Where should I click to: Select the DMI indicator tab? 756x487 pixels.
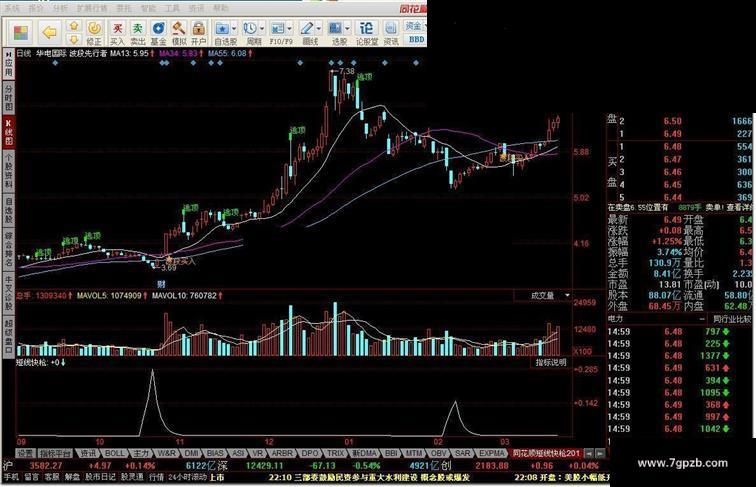pos(191,453)
